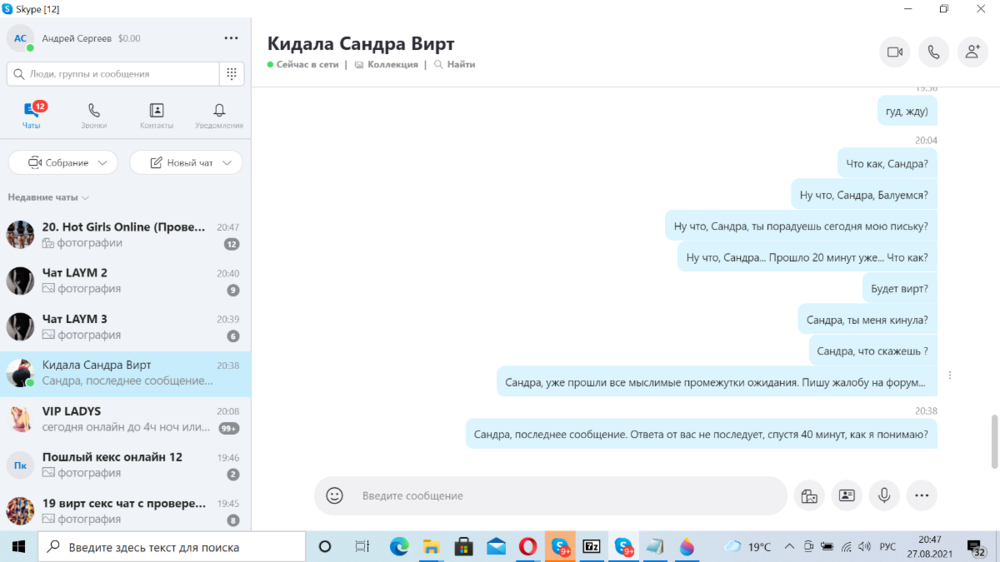Click the АС profile avatar
This screenshot has width=1000, height=562.
[20, 38]
